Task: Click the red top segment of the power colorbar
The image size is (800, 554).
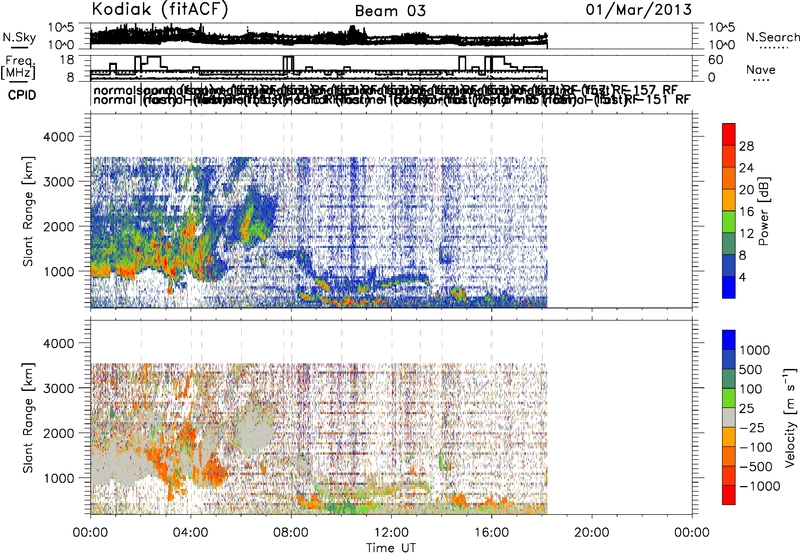Action: pyautogui.click(x=729, y=134)
